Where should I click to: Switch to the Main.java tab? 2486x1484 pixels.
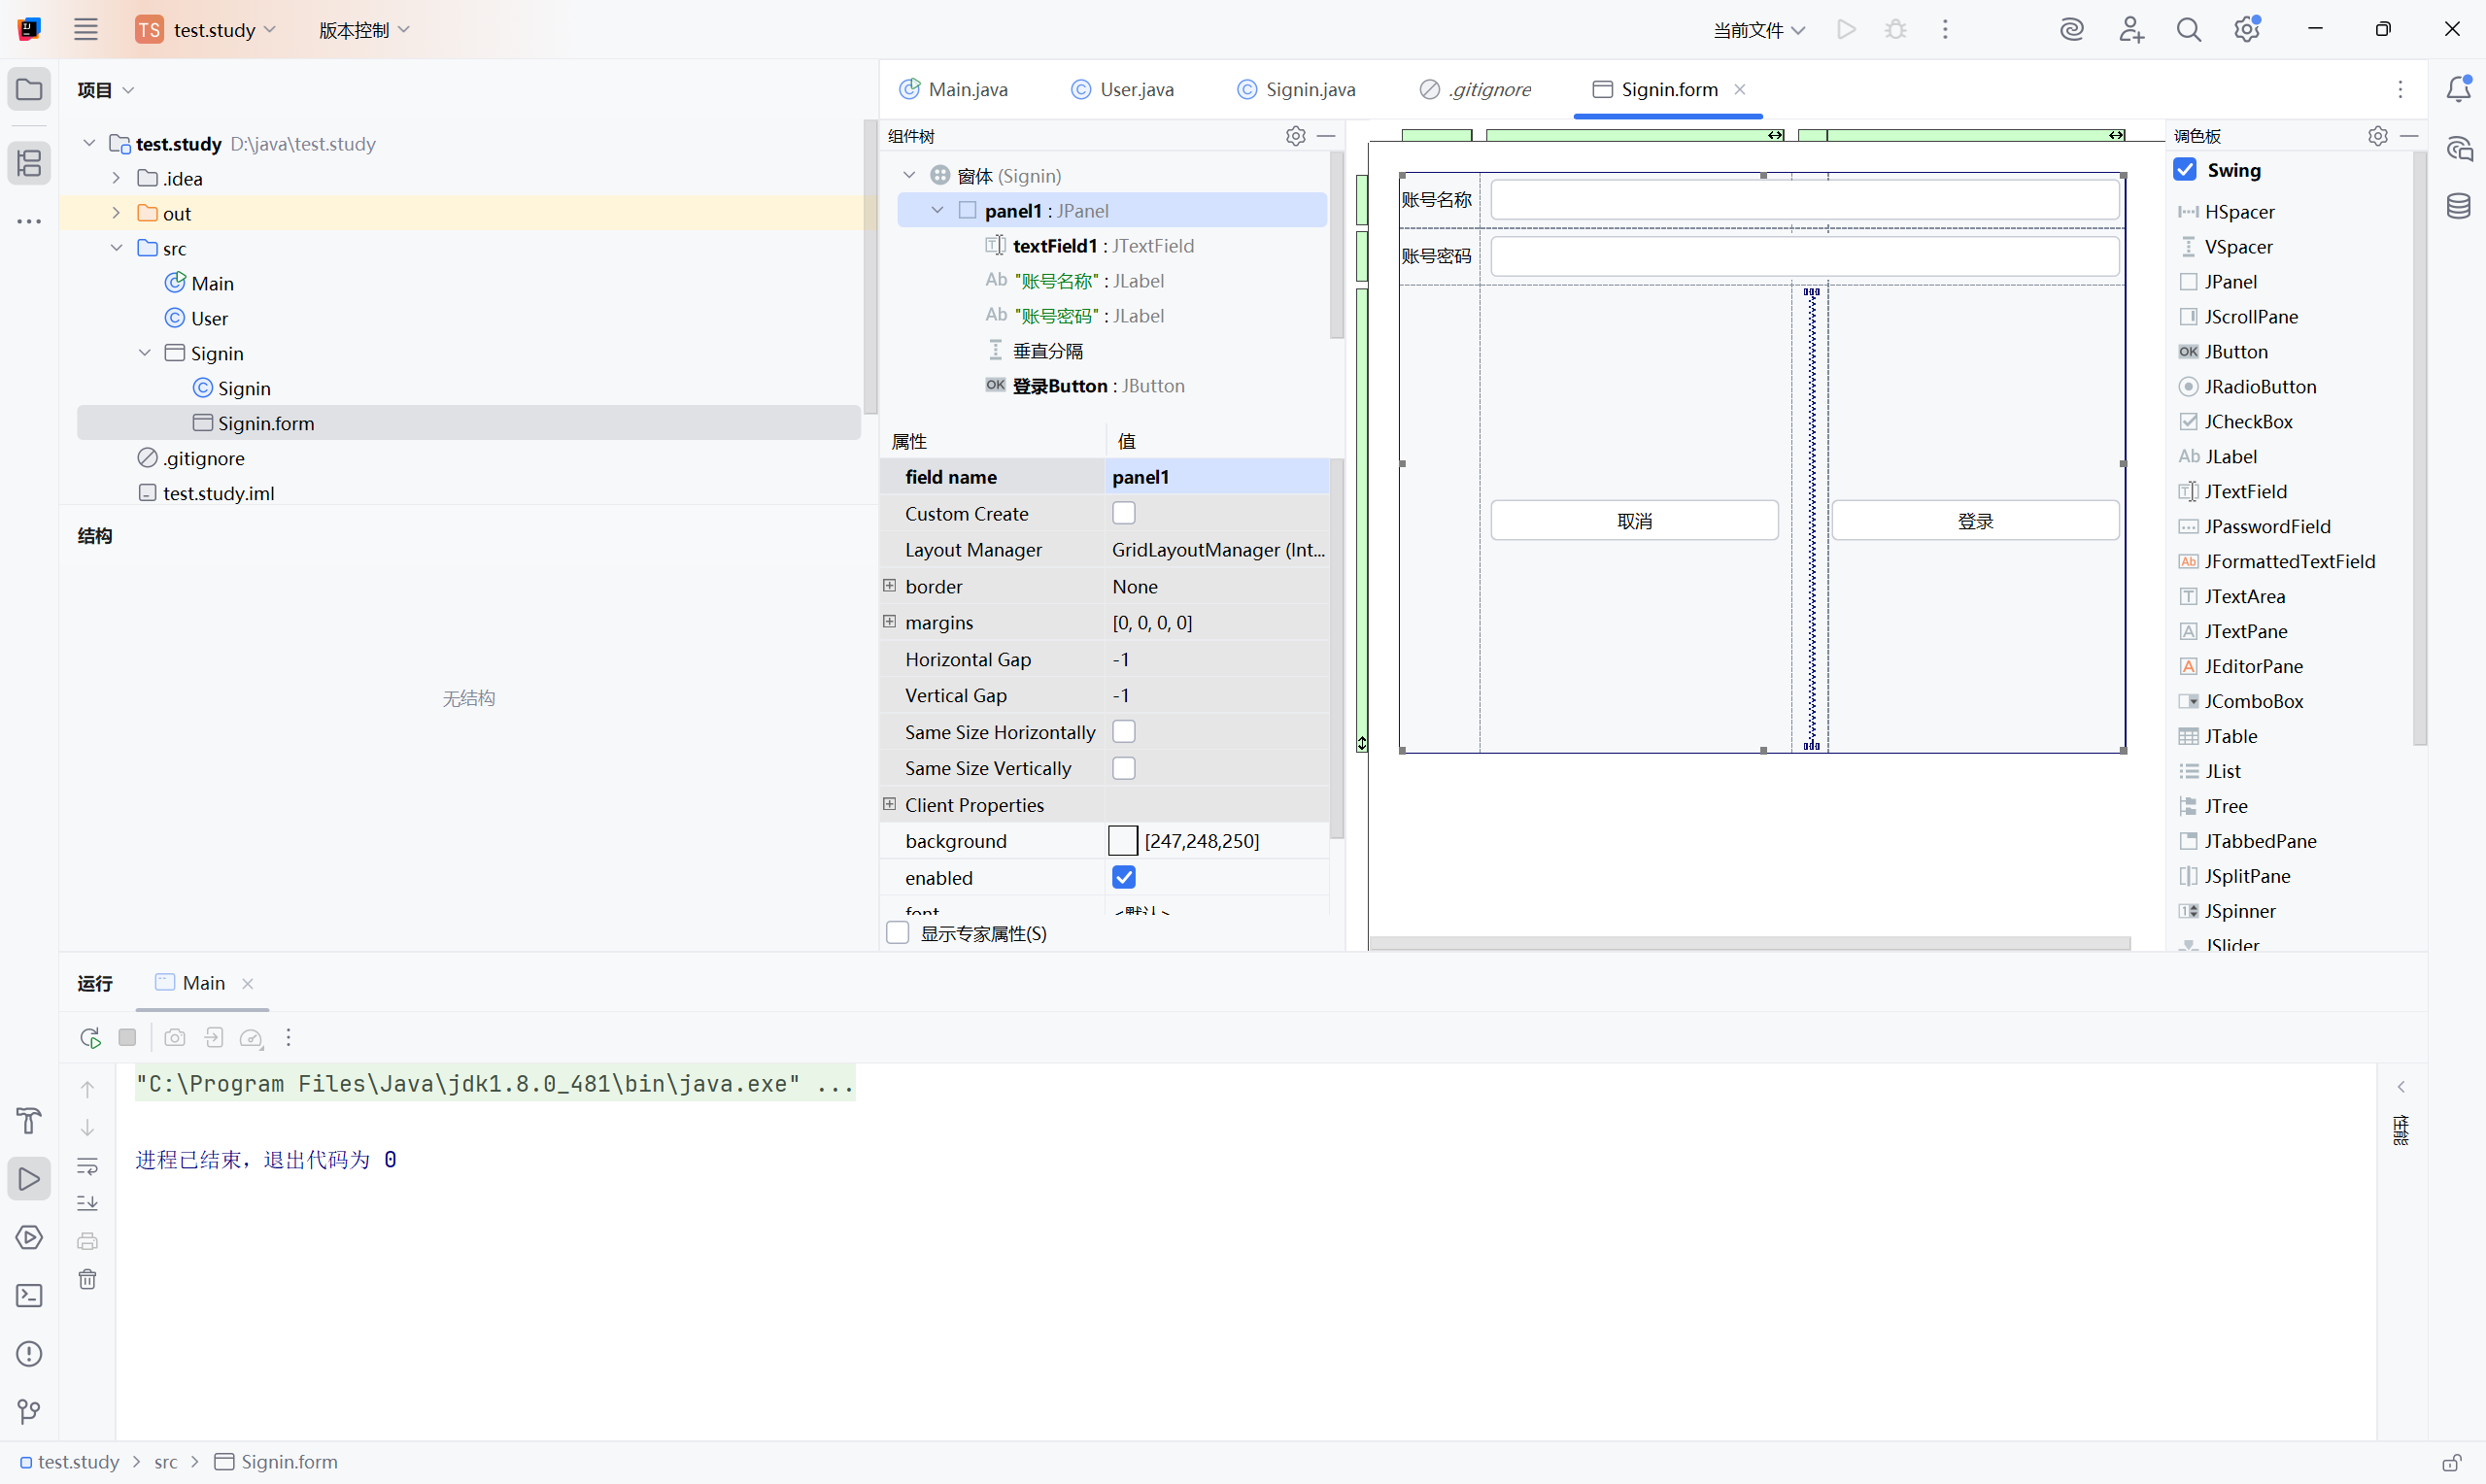click(954, 89)
